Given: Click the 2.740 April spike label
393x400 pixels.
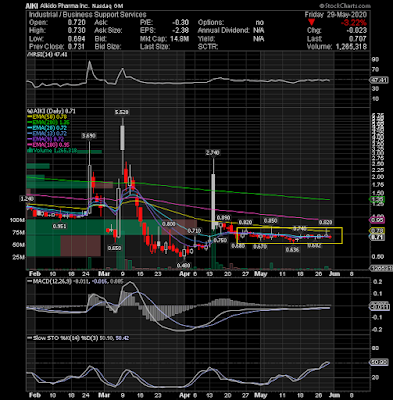Looking at the screenshot, I should tap(213, 153).
